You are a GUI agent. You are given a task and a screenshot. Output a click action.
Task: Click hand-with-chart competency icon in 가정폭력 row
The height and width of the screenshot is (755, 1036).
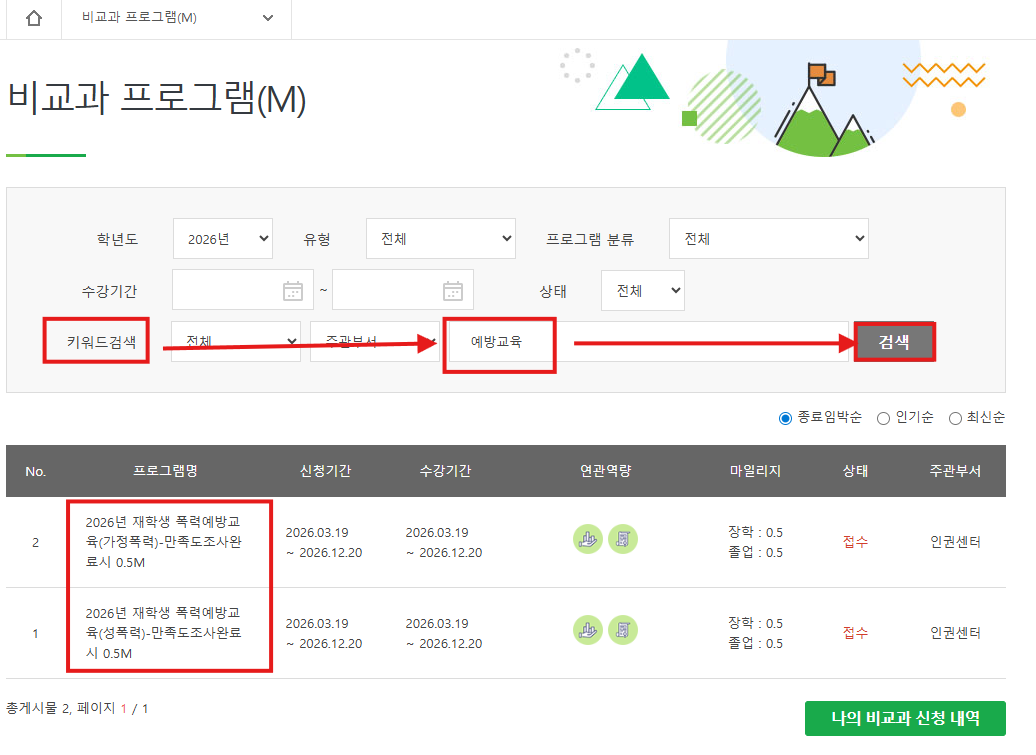pyautogui.click(x=587, y=539)
